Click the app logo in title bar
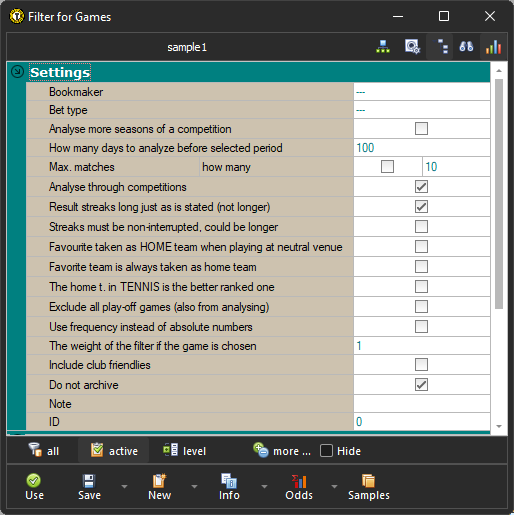Screen dimensions: 514x515 [x=16, y=16]
